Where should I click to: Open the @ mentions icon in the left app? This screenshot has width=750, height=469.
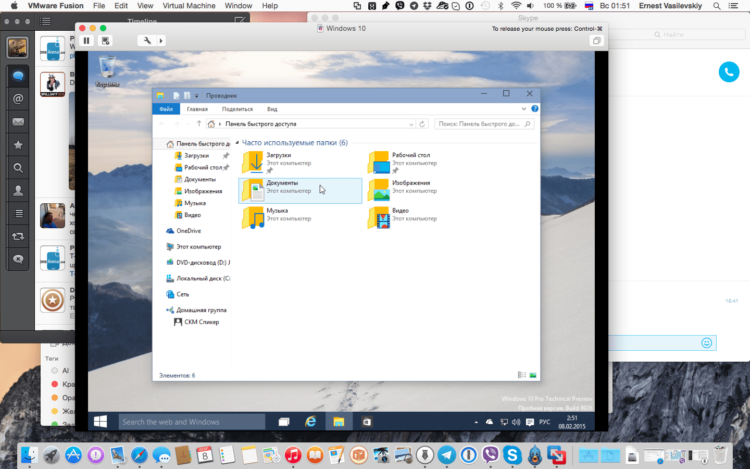click(18, 99)
